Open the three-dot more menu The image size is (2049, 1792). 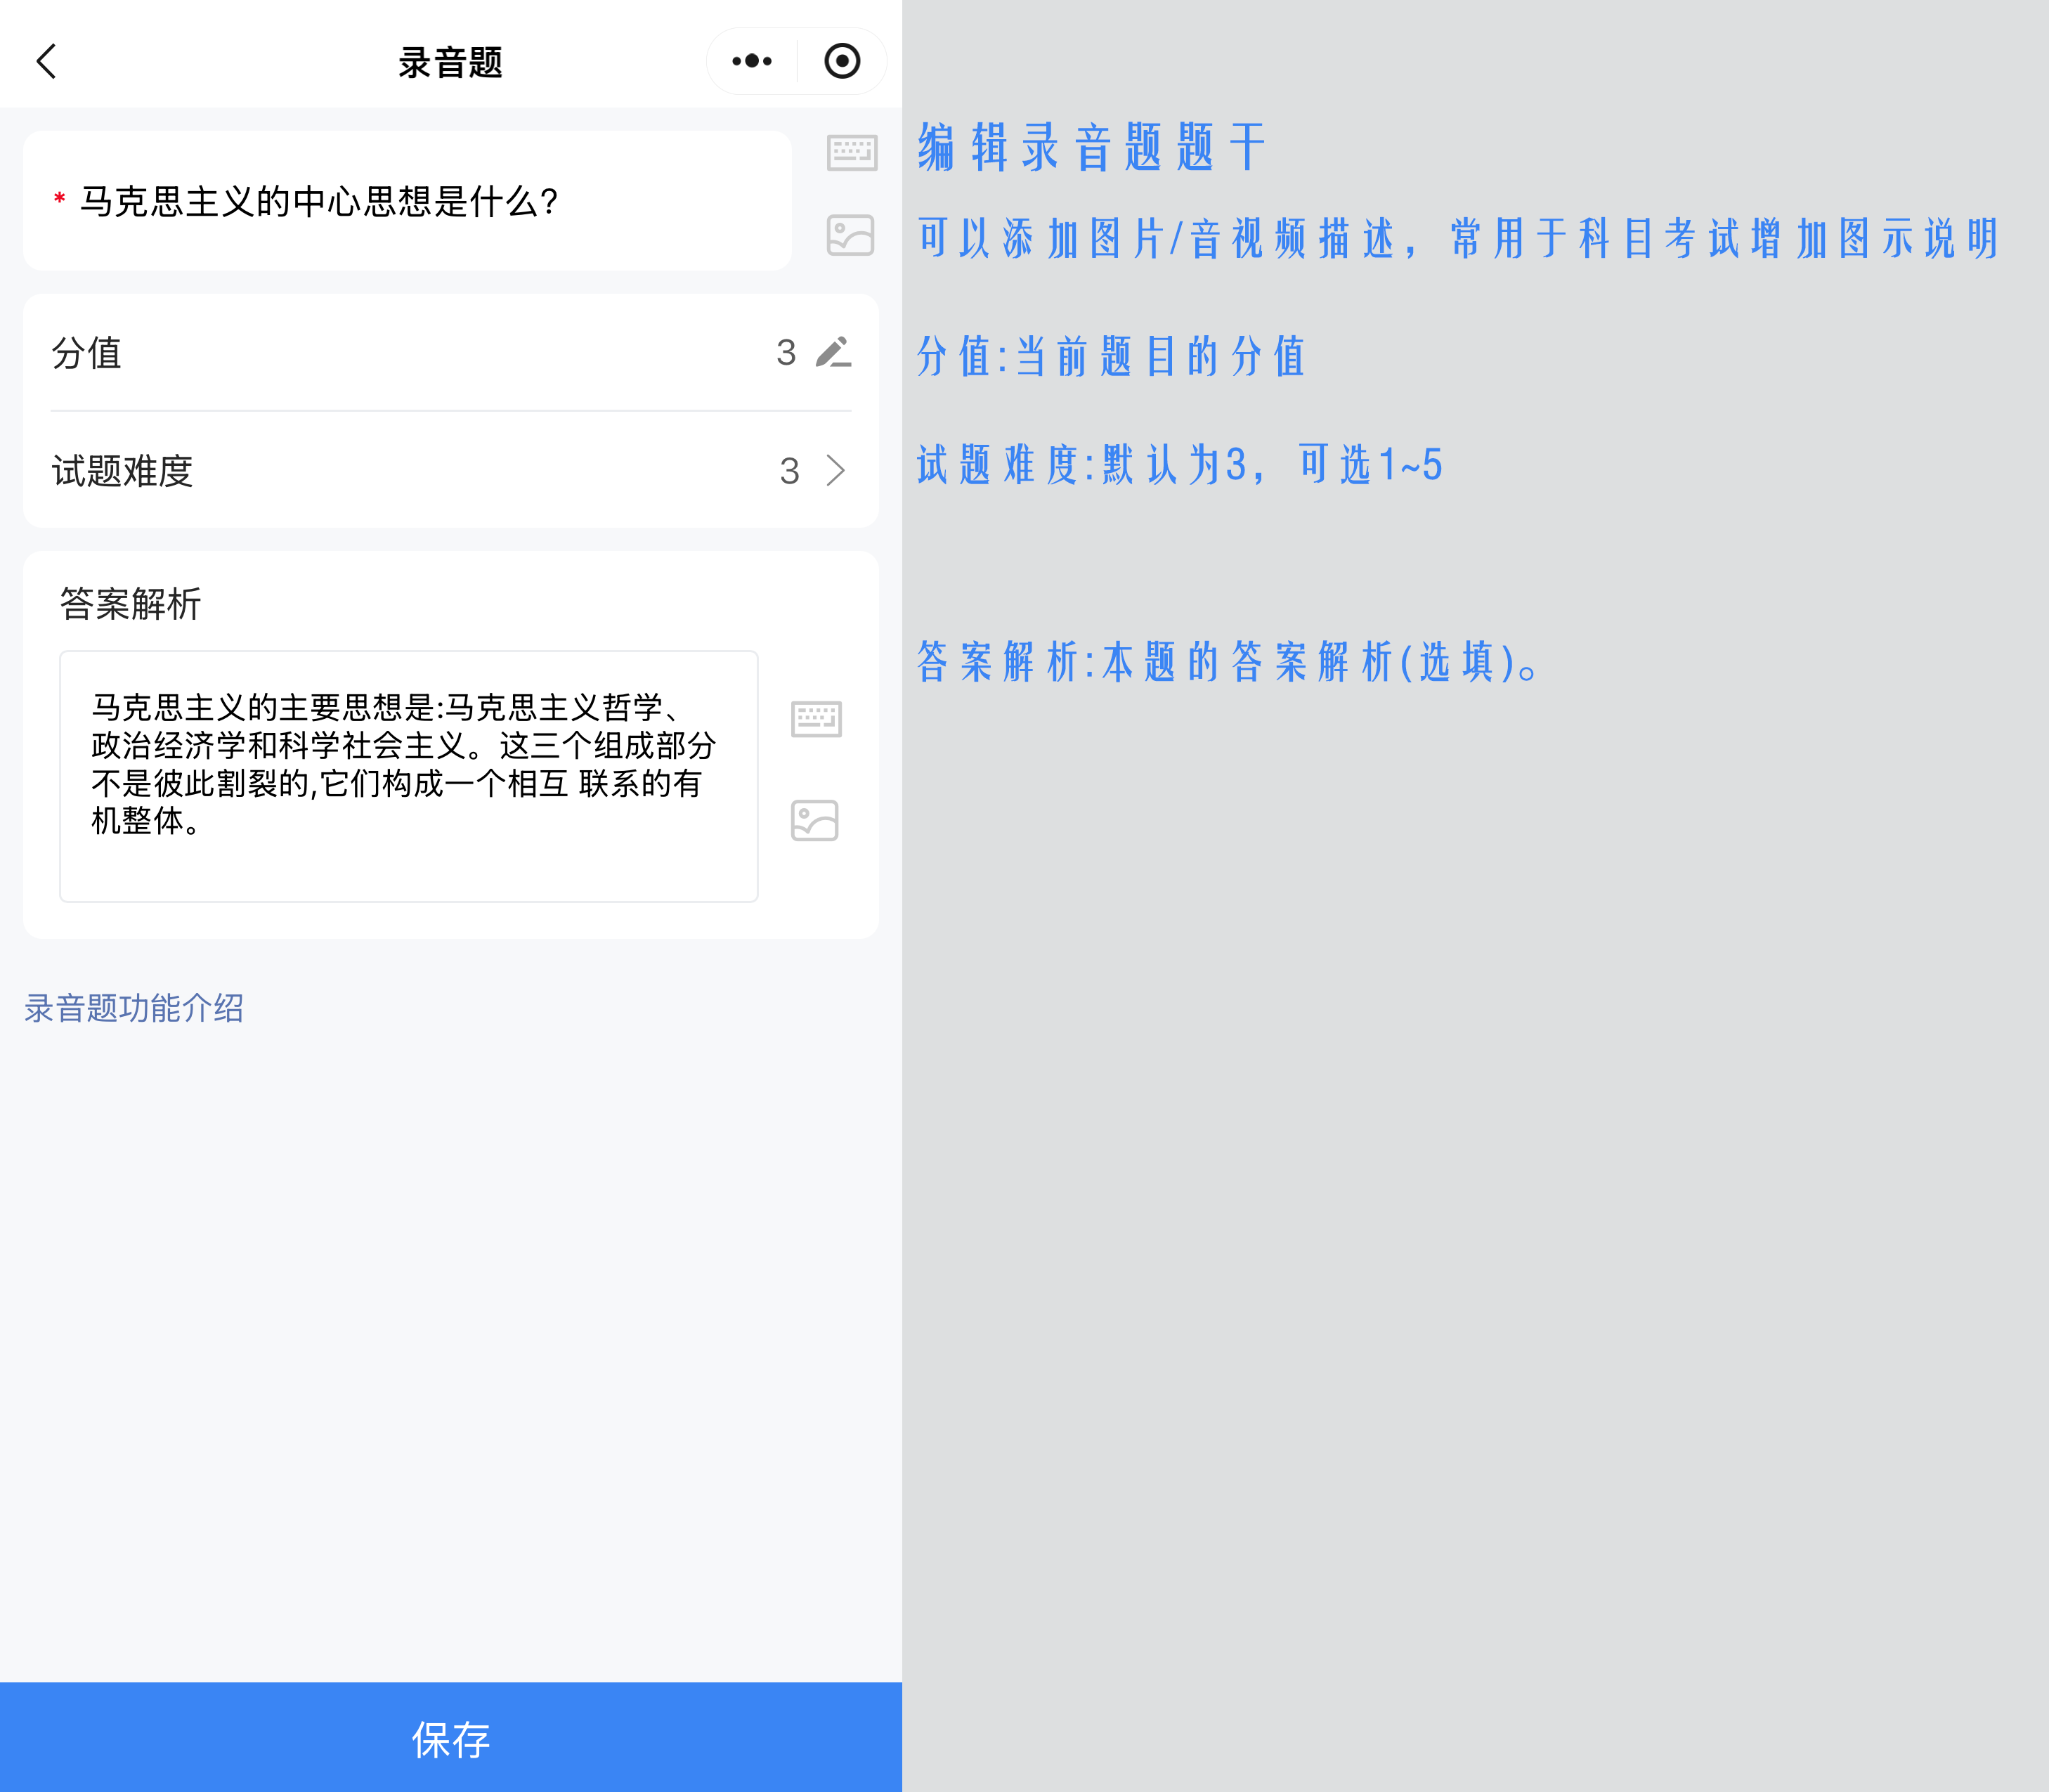752,61
